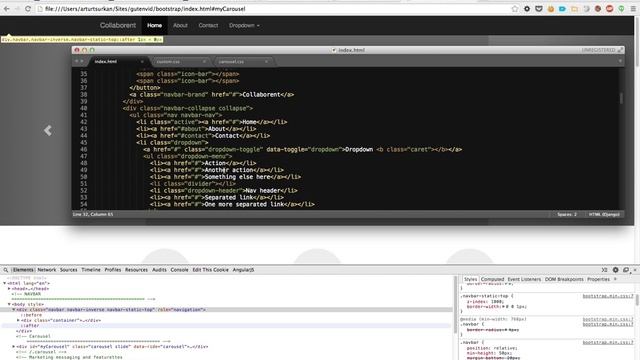Image resolution: width=640 pixels, height=360 pixels.
Task: Click the red round extension icon
Action: click(x=610, y=9)
